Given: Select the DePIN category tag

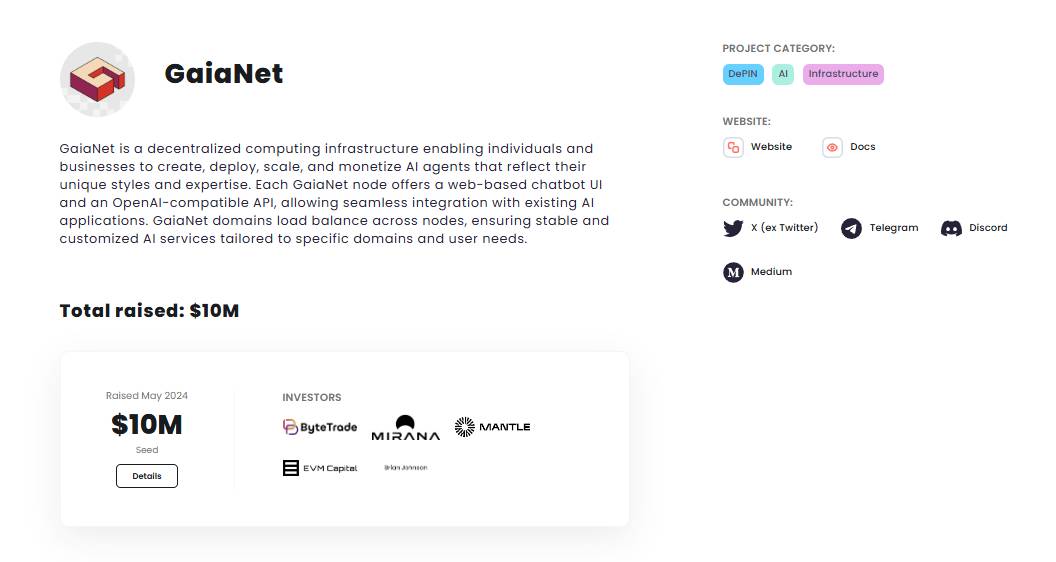Looking at the screenshot, I should click(743, 74).
